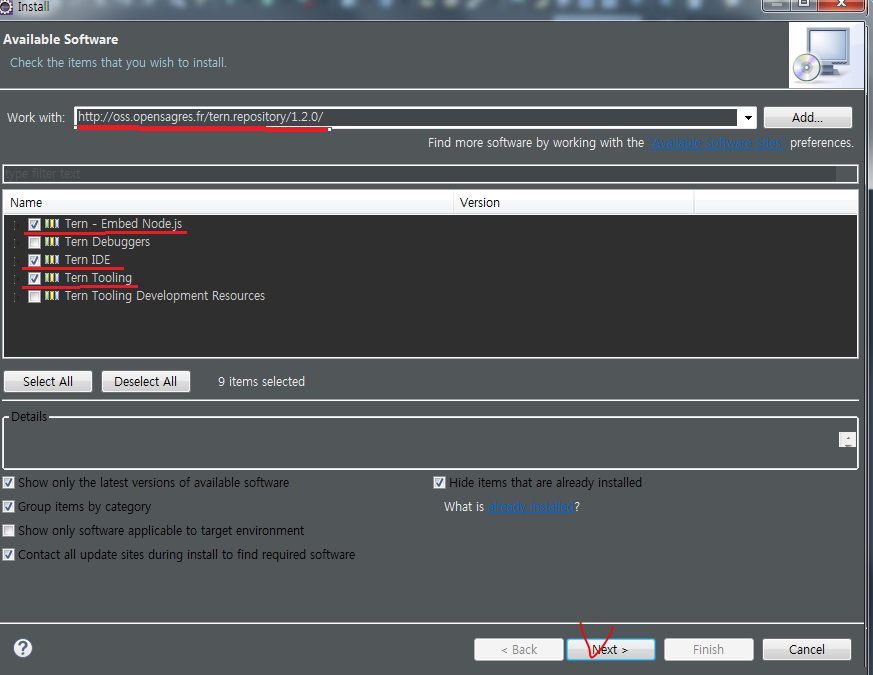Image resolution: width=873 pixels, height=675 pixels.
Task: Click the Deselect All button
Action: 145,381
